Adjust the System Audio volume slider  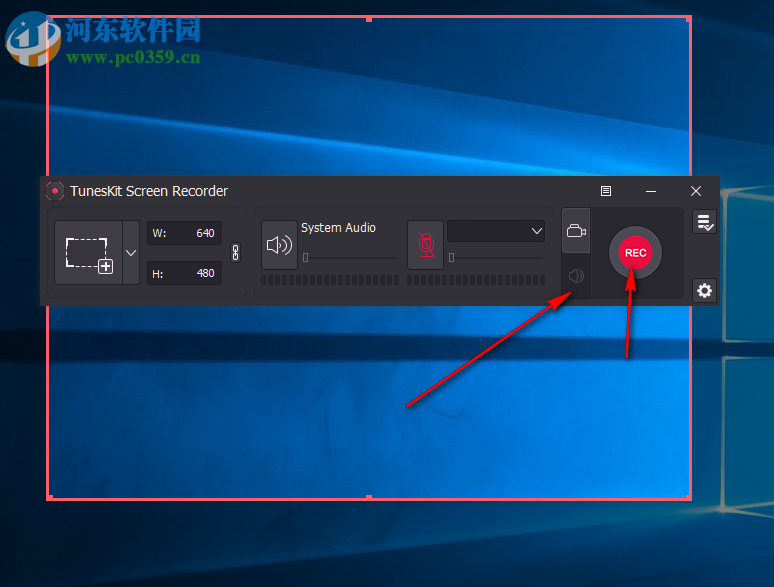point(350,257)
